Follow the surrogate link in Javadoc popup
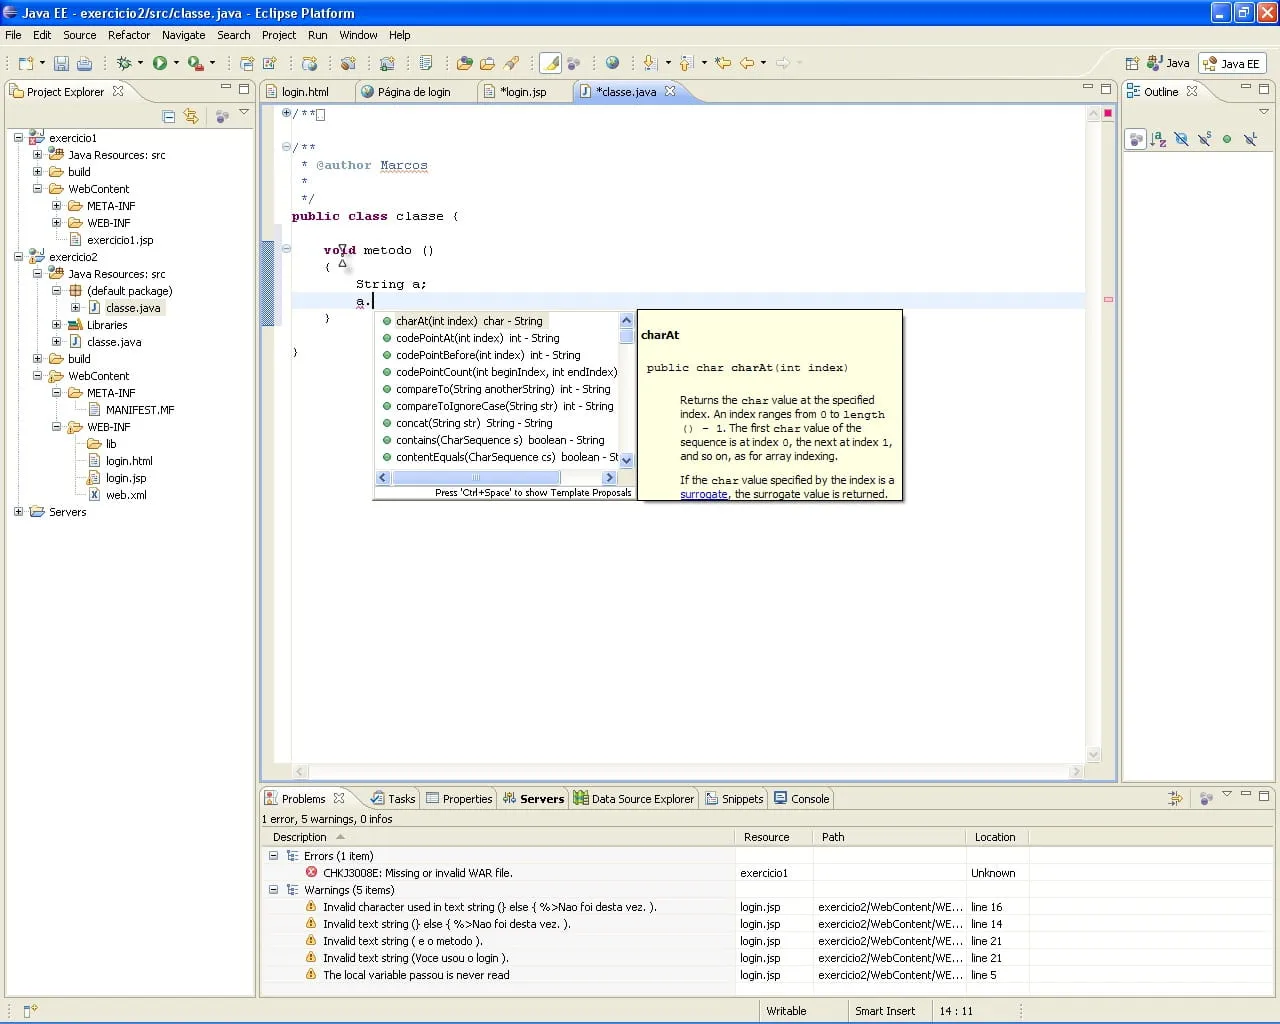Image resolution: width=1280 pixels, height=1024 pixels. pyautogui.click(x=703, y=494)
